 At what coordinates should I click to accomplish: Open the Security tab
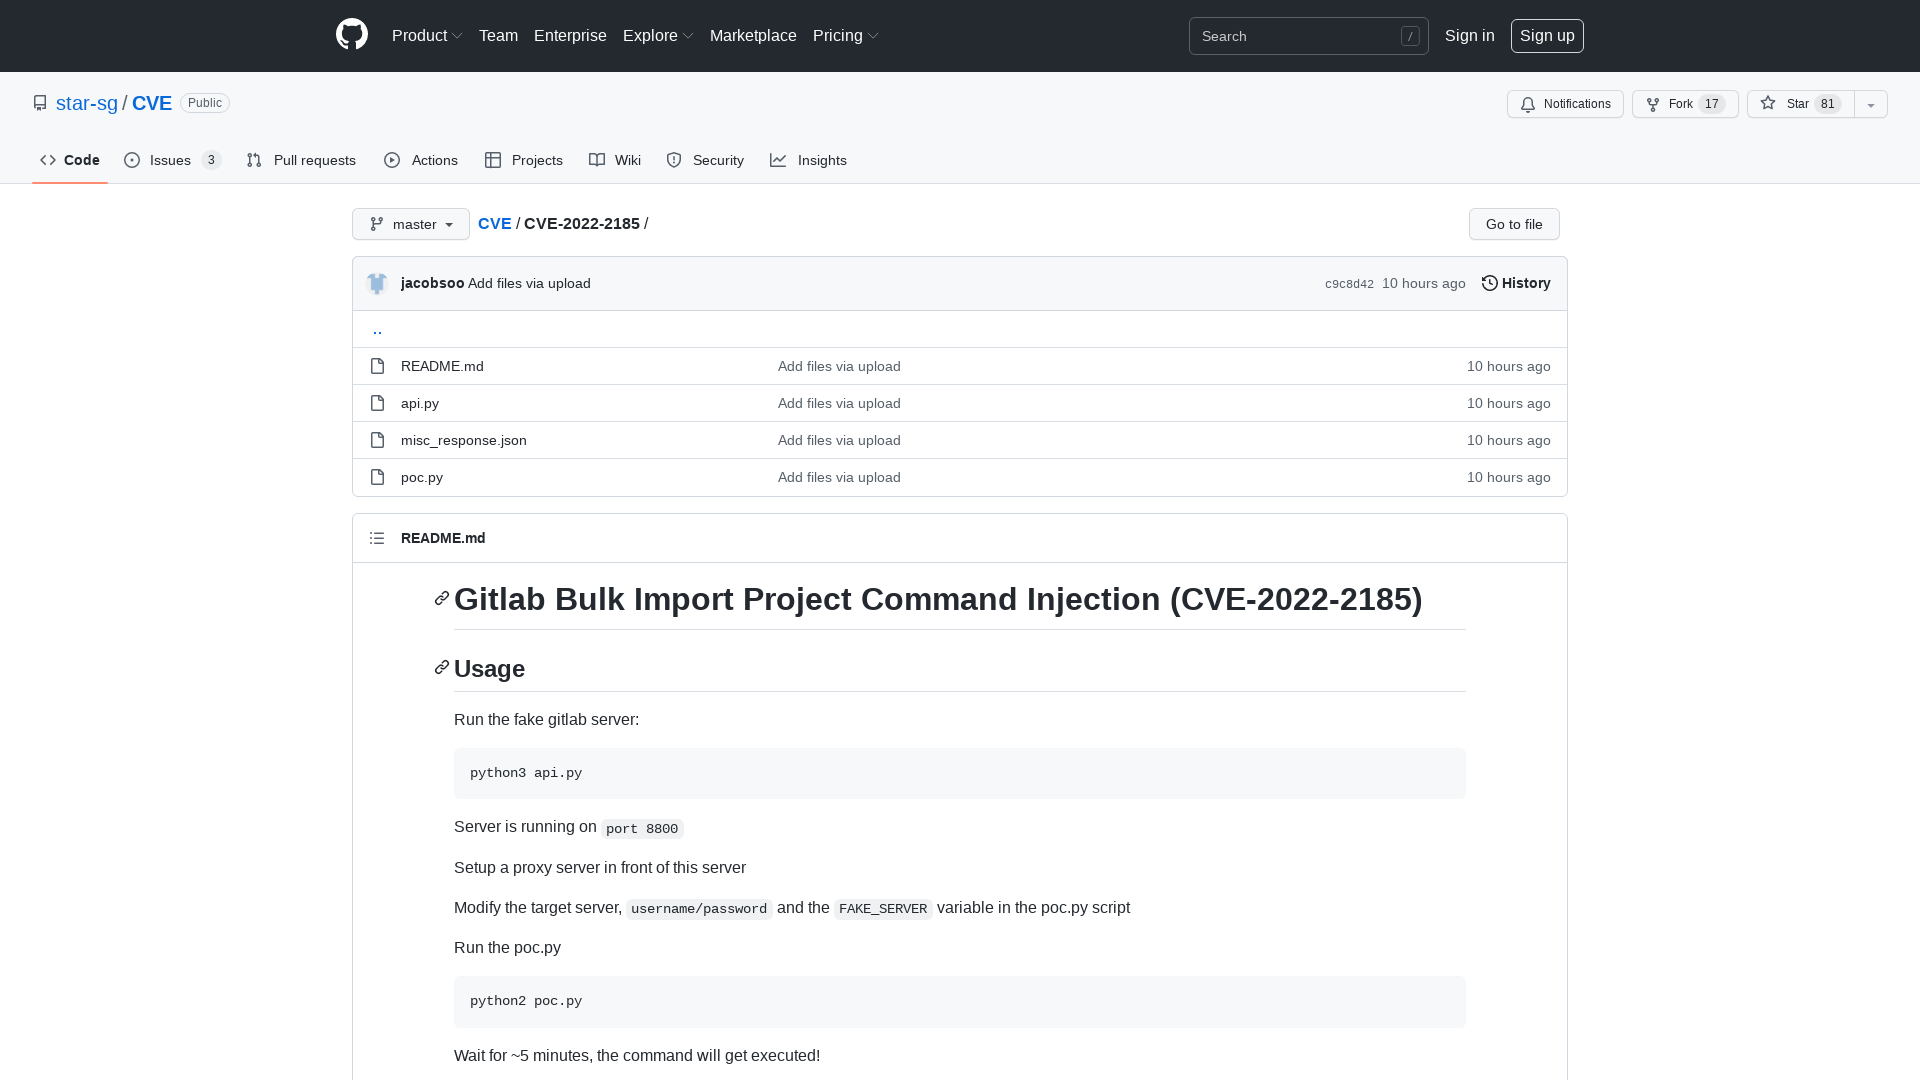(705, 160)
